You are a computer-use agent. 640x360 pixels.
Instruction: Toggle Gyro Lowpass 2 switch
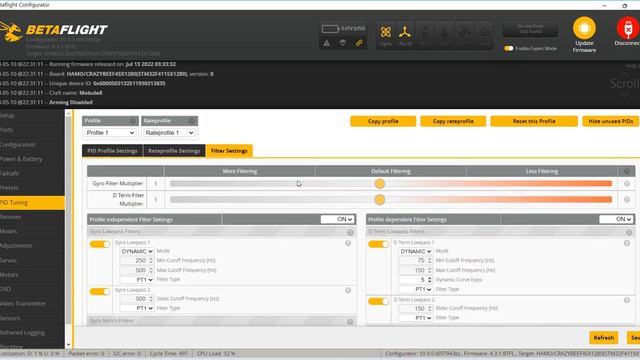click(100, 291)
